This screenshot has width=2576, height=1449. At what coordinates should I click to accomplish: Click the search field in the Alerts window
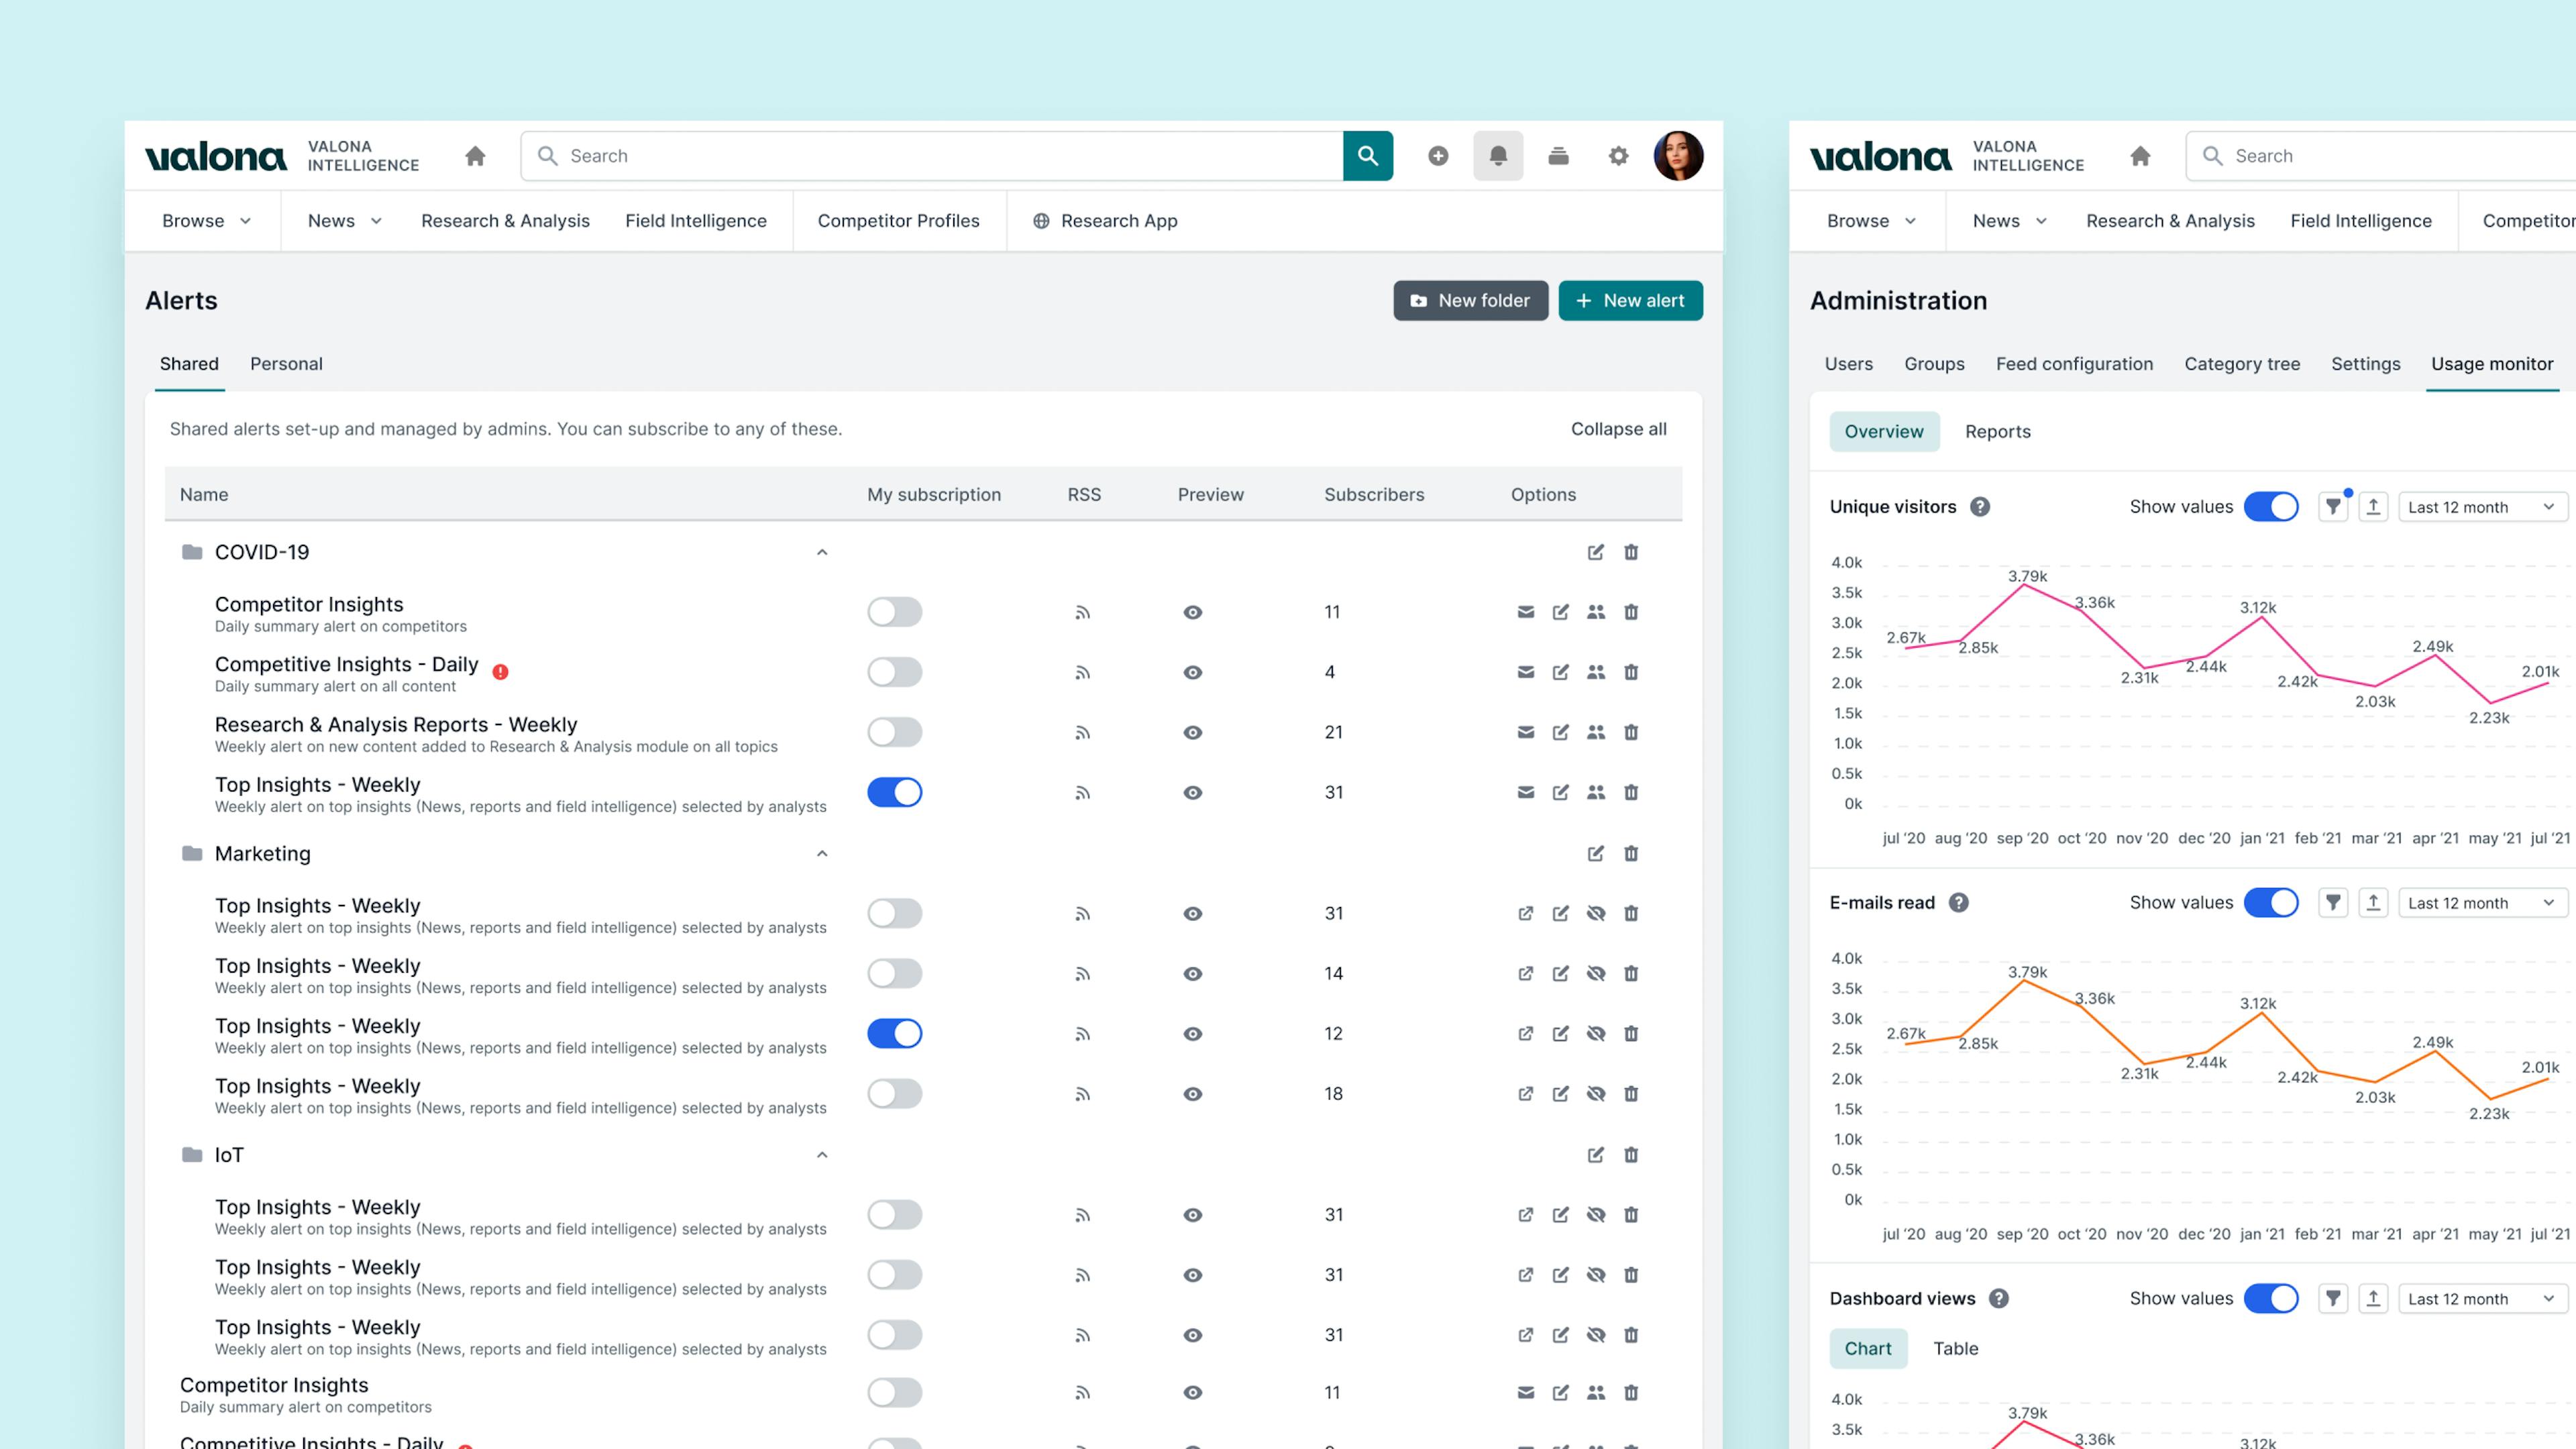pyautogui.click(x=931, y=156)
